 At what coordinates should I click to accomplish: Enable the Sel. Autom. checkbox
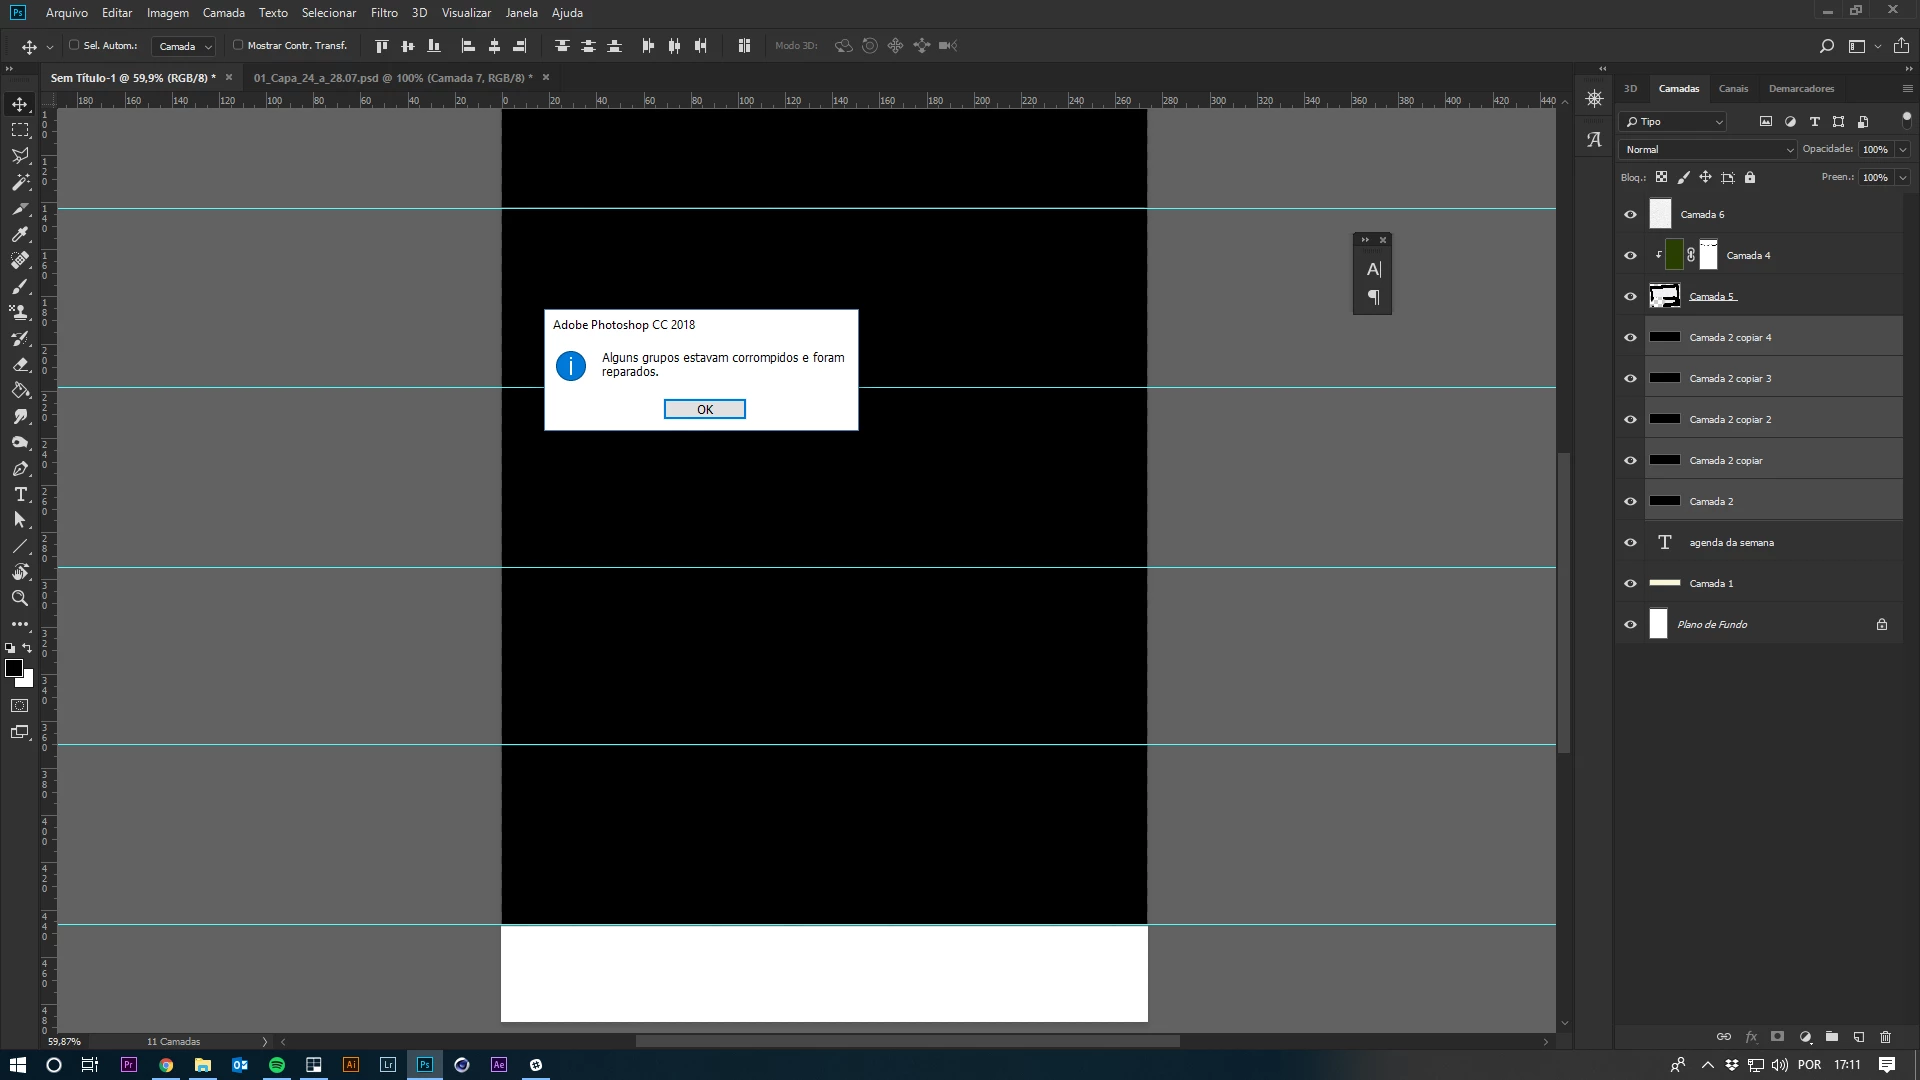[x=74, y=45]
